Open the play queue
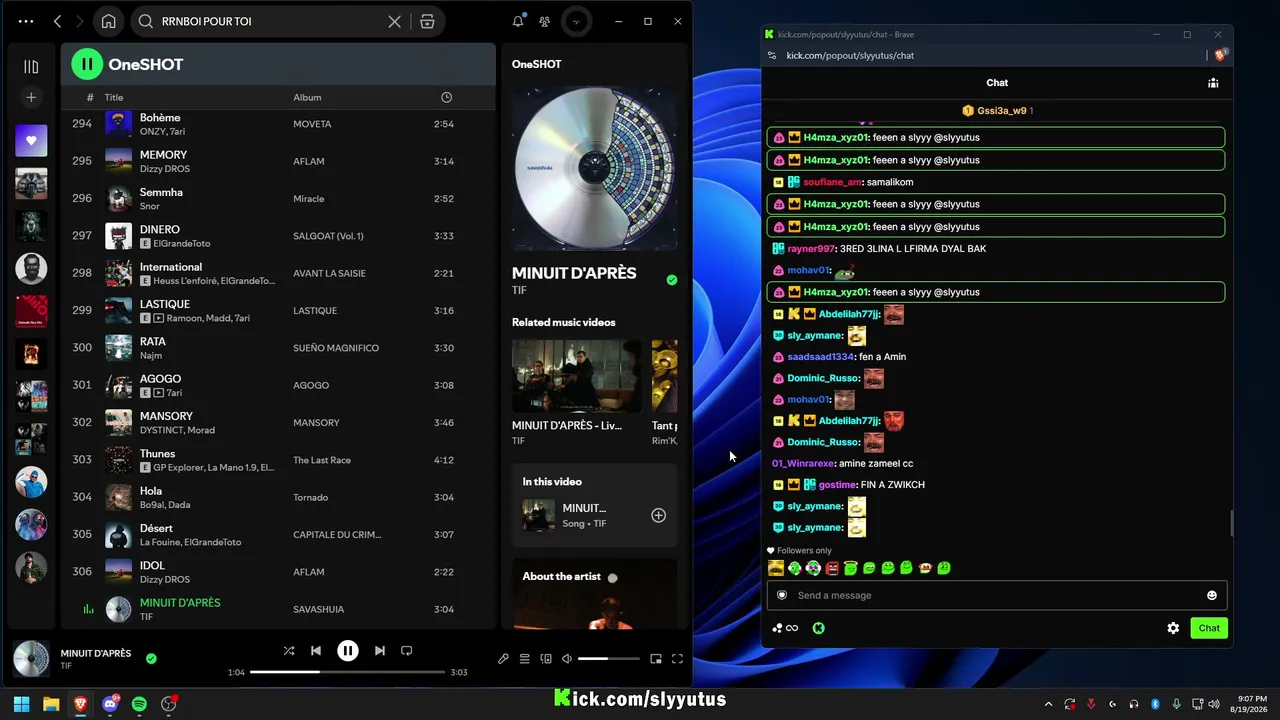The height and width of the screenshot is (720, 1280). (x=524, y=659)
